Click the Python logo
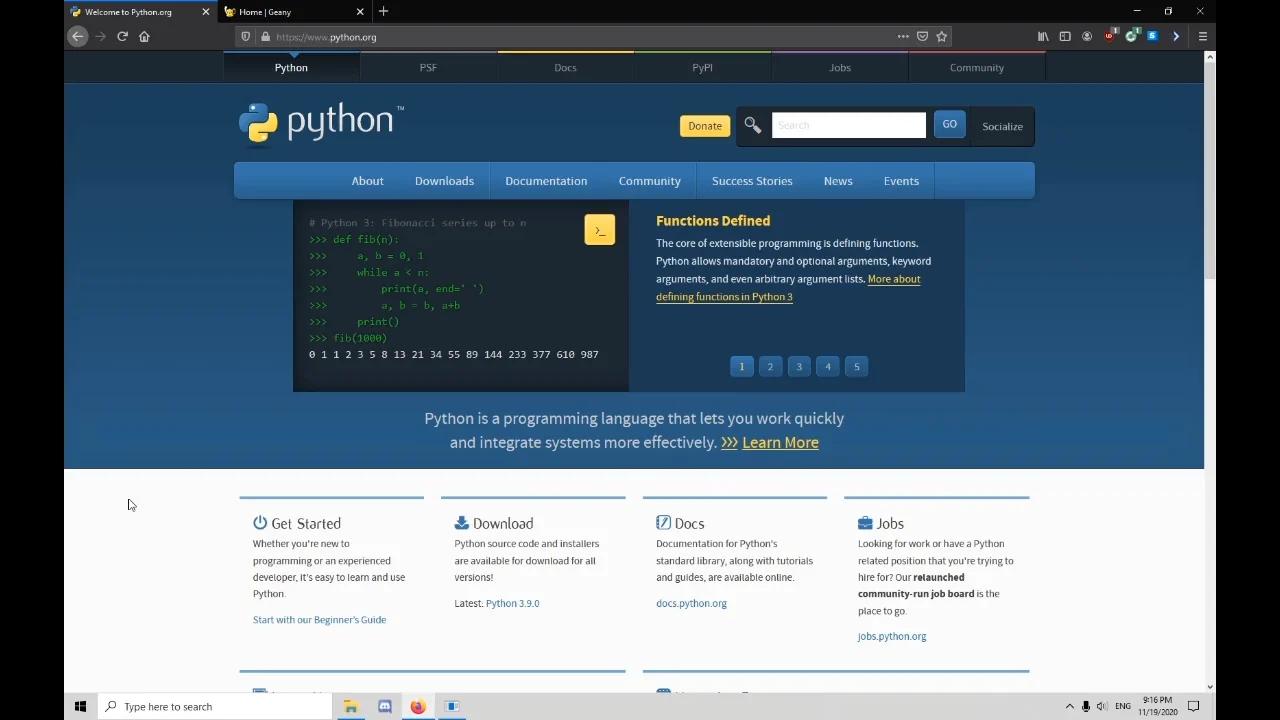This screenshot has width=1280, height=720. pos(258,122)
